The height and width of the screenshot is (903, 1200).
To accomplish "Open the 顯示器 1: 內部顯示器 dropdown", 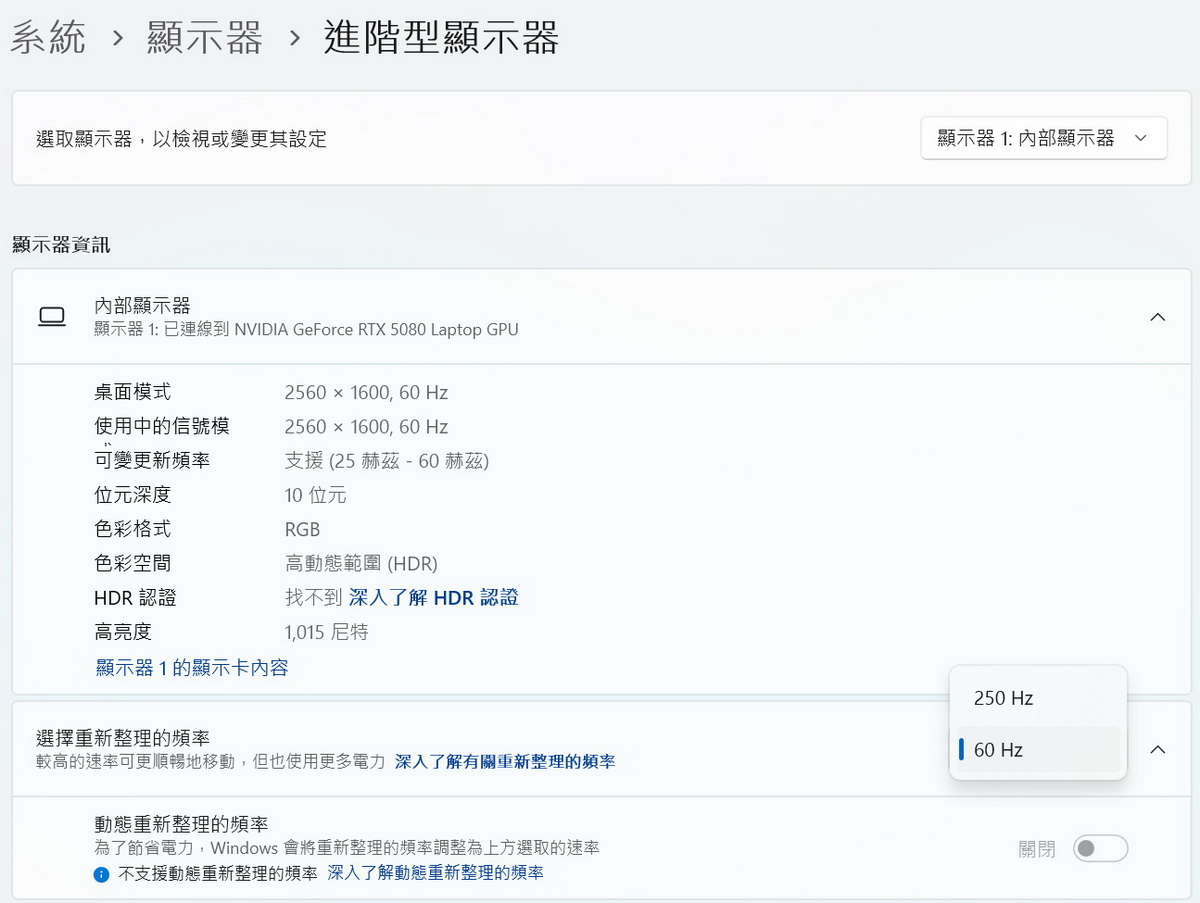I will [1043, 139].
